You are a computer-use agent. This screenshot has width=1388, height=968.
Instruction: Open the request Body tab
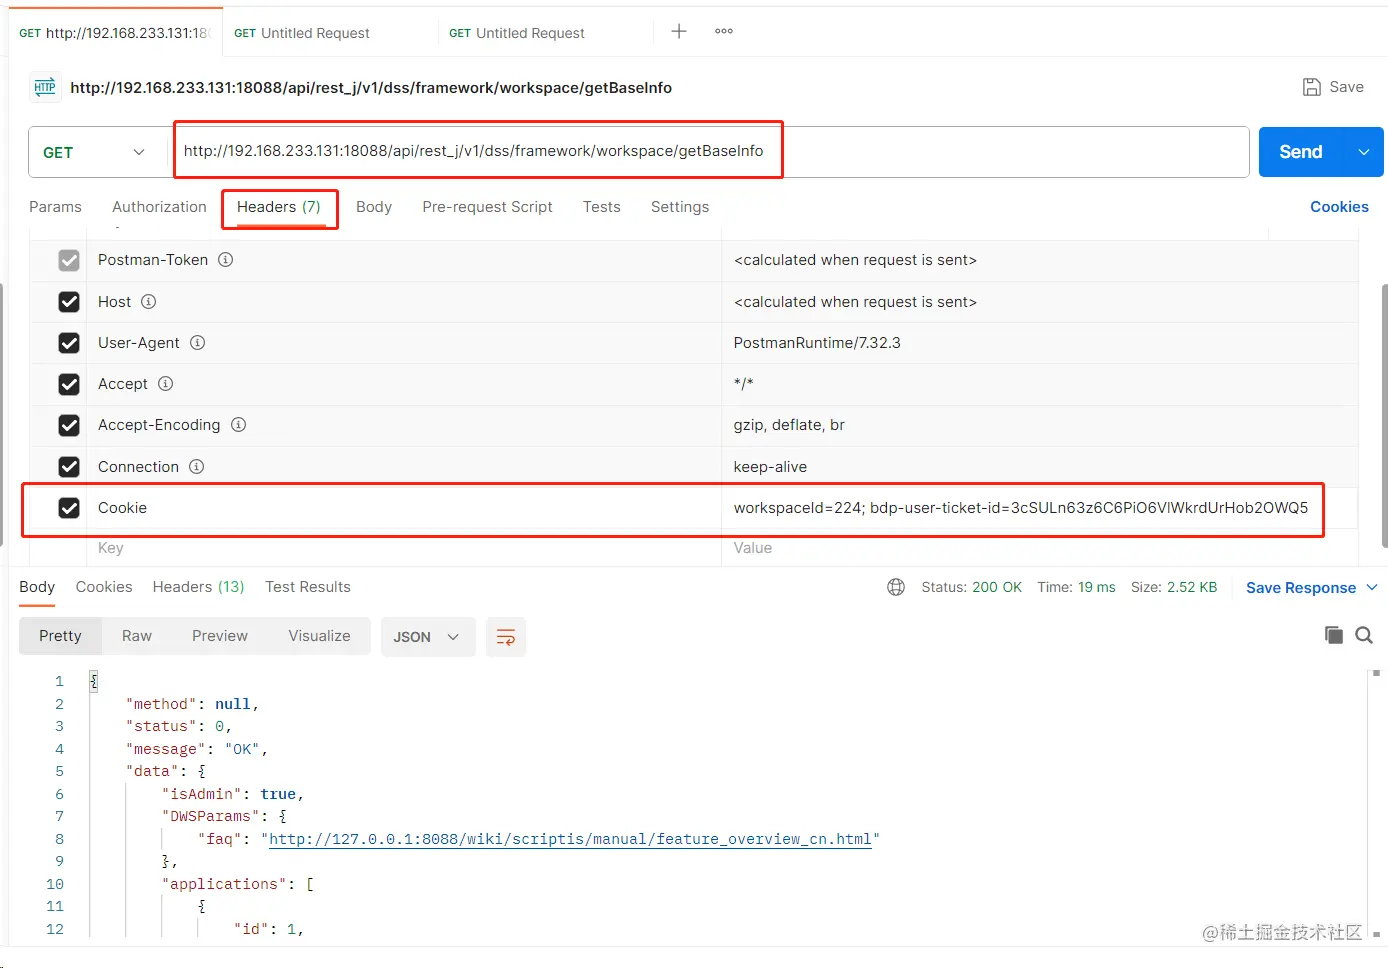coord(374,207)
